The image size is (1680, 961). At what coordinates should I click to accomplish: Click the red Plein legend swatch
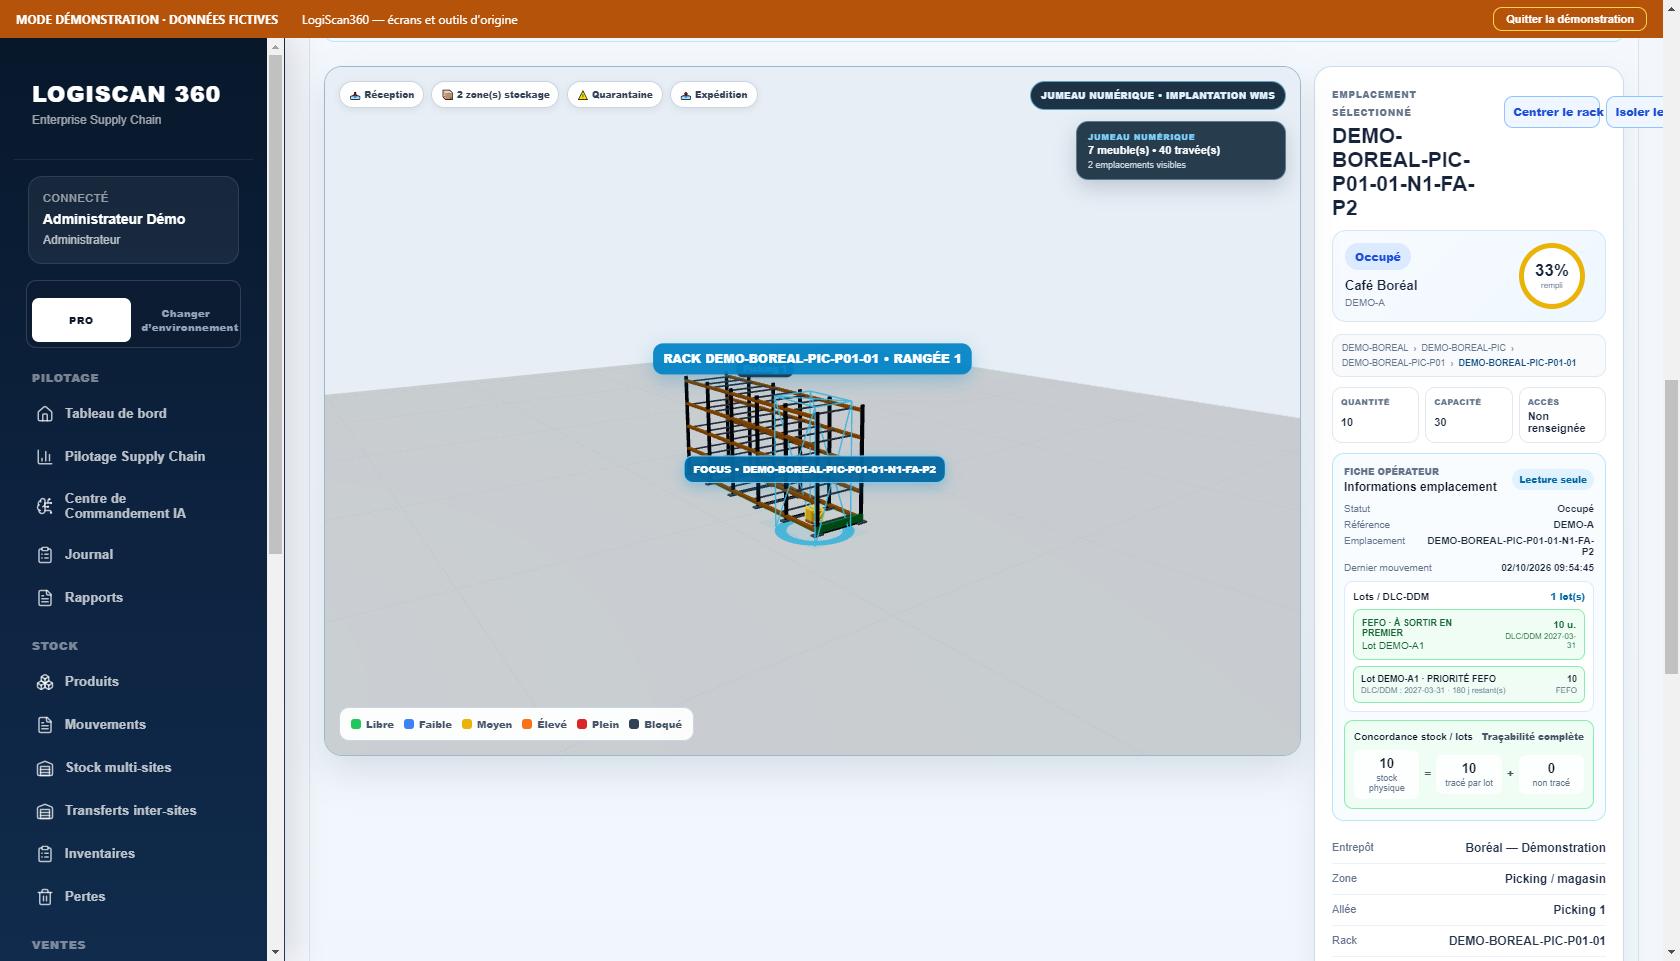pos(582,724)
